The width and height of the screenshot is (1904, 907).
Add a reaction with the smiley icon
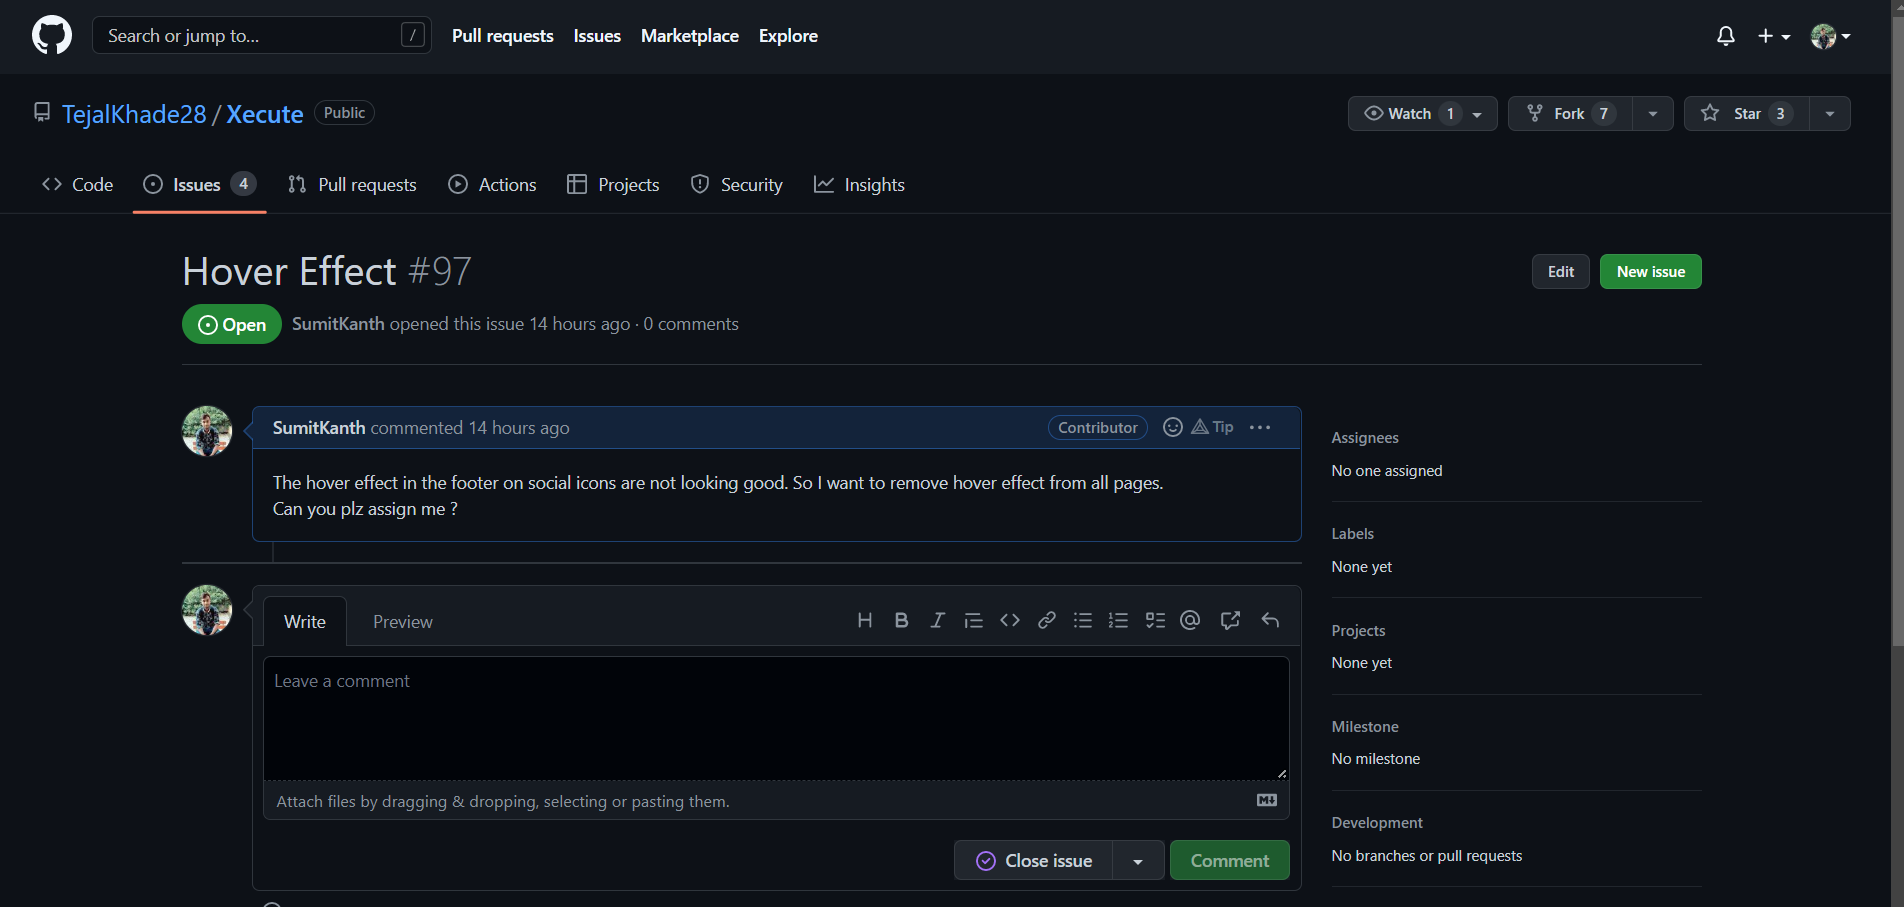click(x=1173, y=427)
